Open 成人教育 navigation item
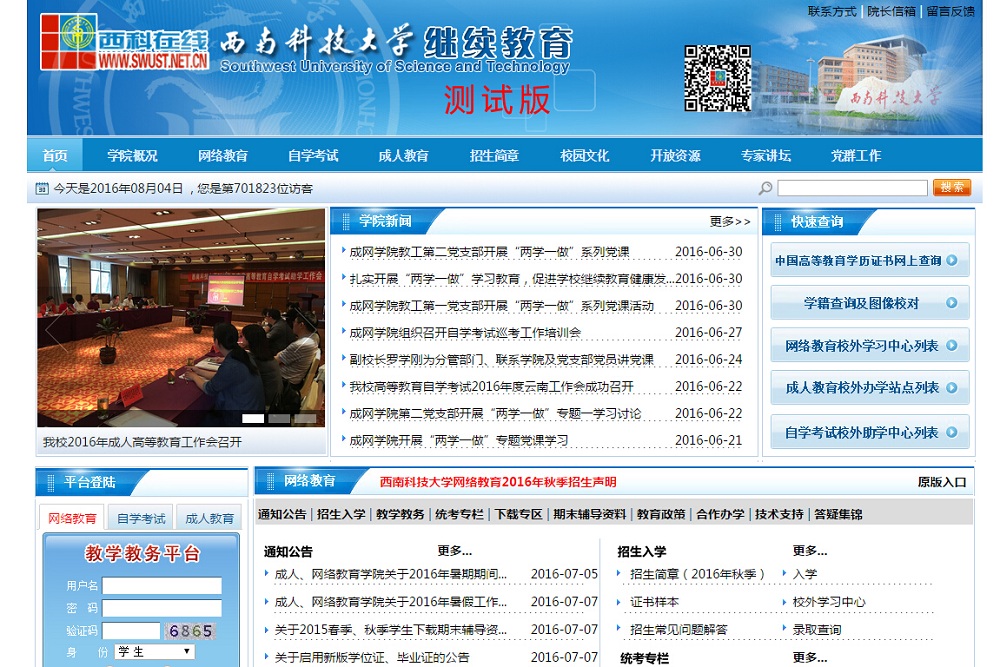Viewport: 1000px width, 667px height. 403,155
